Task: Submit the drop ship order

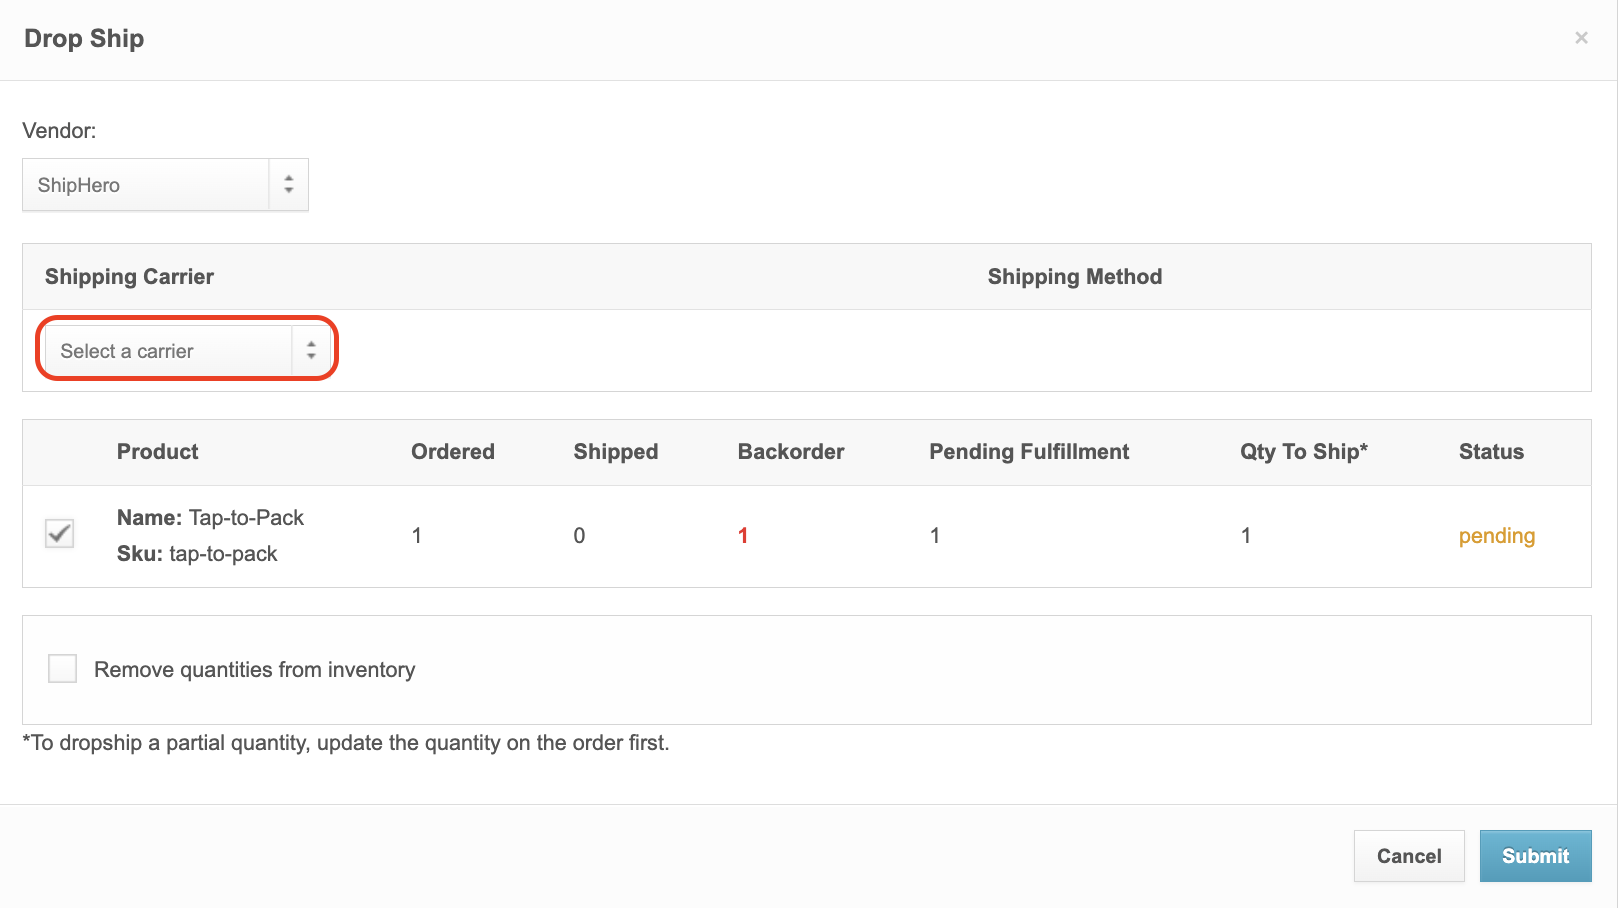Action: click(1535, 856)
